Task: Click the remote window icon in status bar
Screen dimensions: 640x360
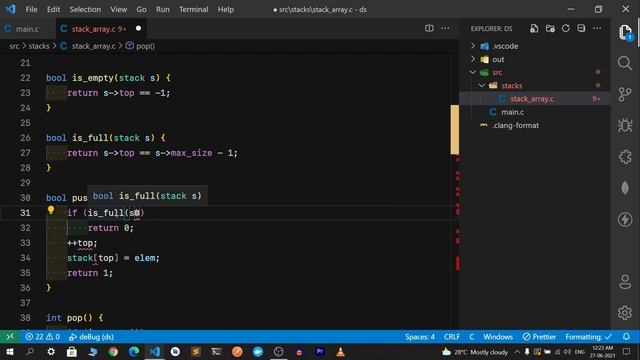Action: tap(10, 337)
